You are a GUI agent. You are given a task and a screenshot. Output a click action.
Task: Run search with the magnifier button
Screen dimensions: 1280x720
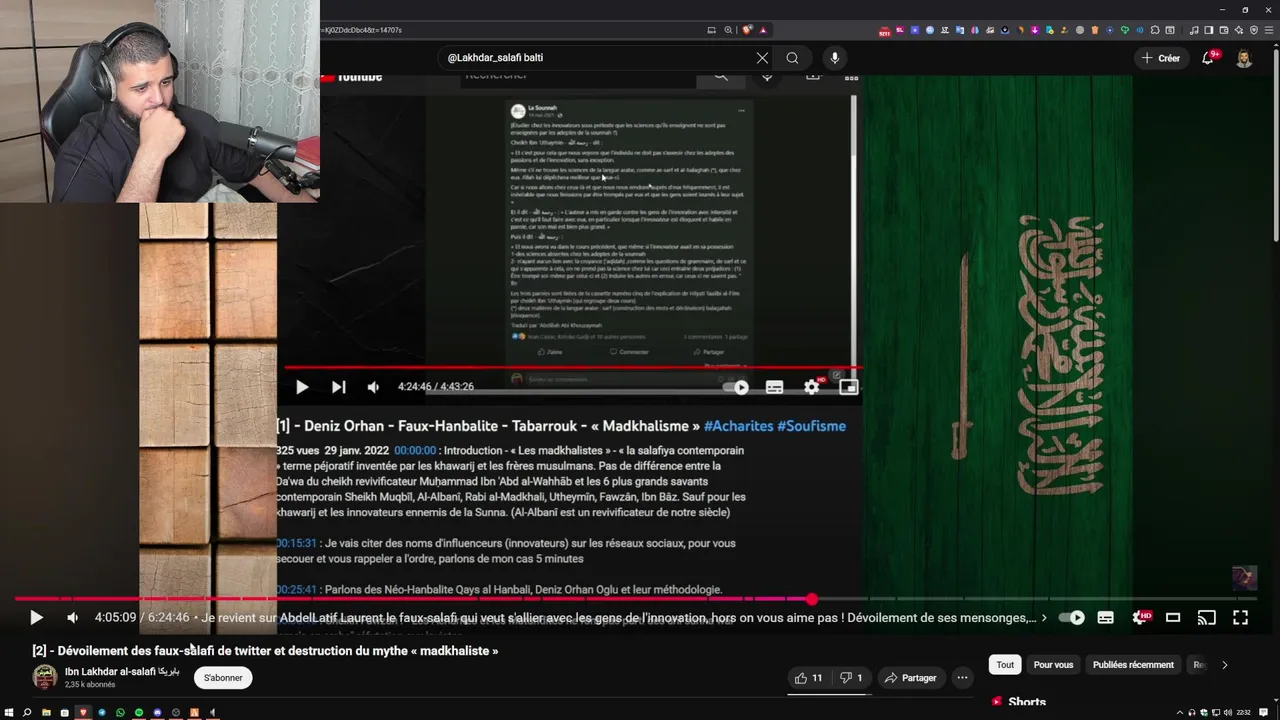coord(792,58)
